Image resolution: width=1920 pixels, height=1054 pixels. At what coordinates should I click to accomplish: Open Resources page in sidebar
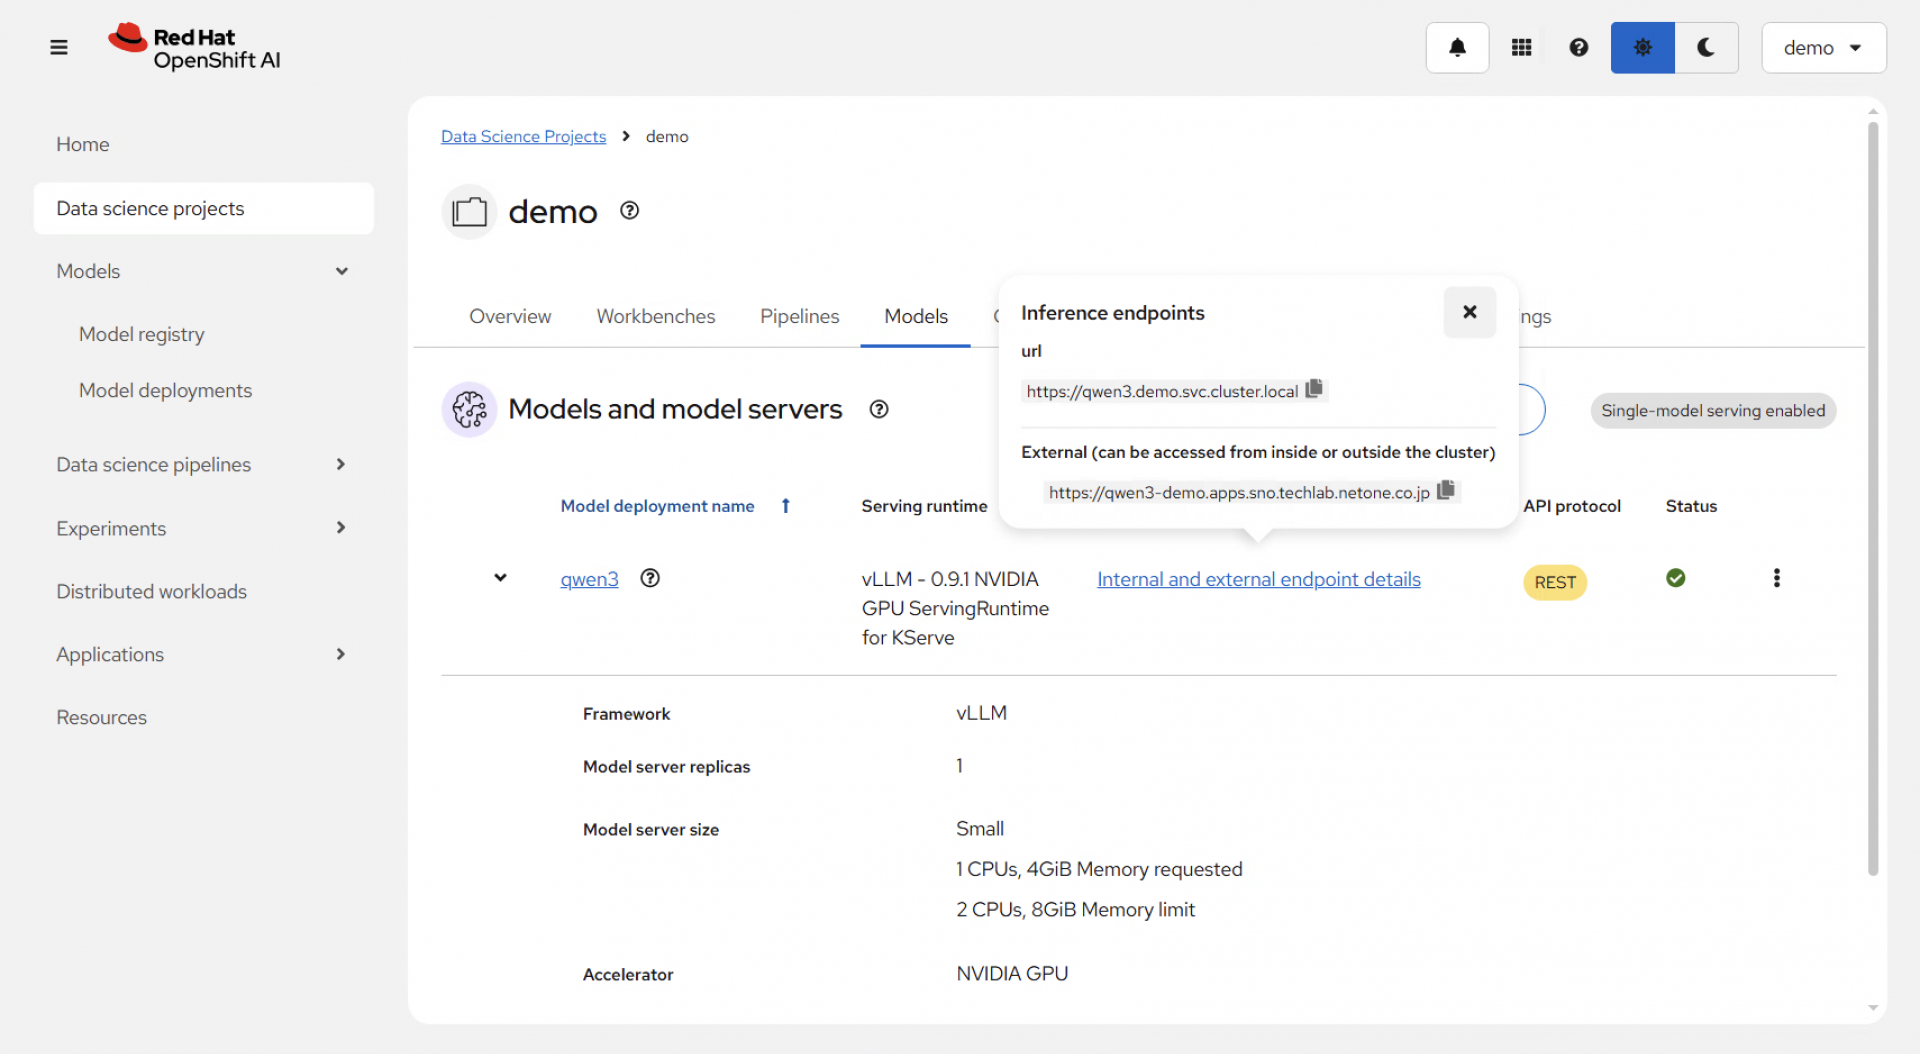coord(203,717)
